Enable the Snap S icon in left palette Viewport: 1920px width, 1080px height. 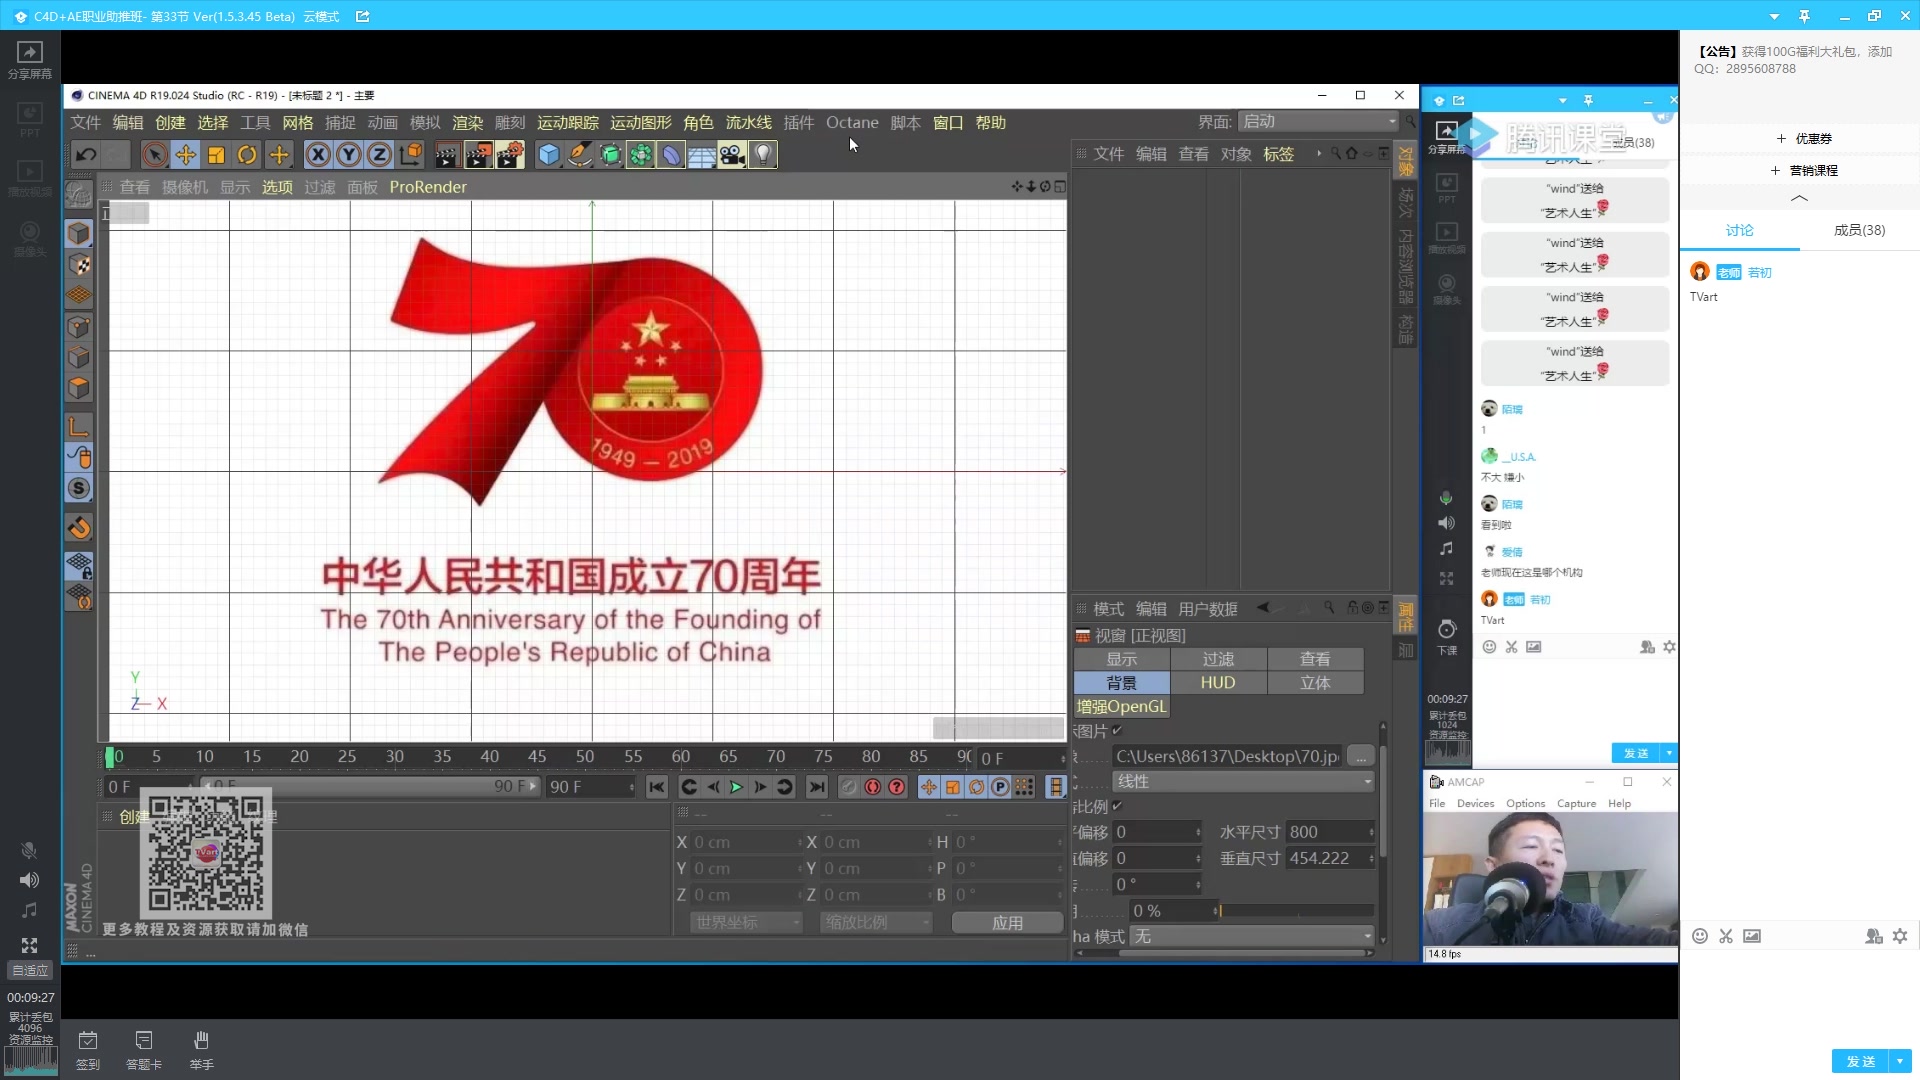79,488
